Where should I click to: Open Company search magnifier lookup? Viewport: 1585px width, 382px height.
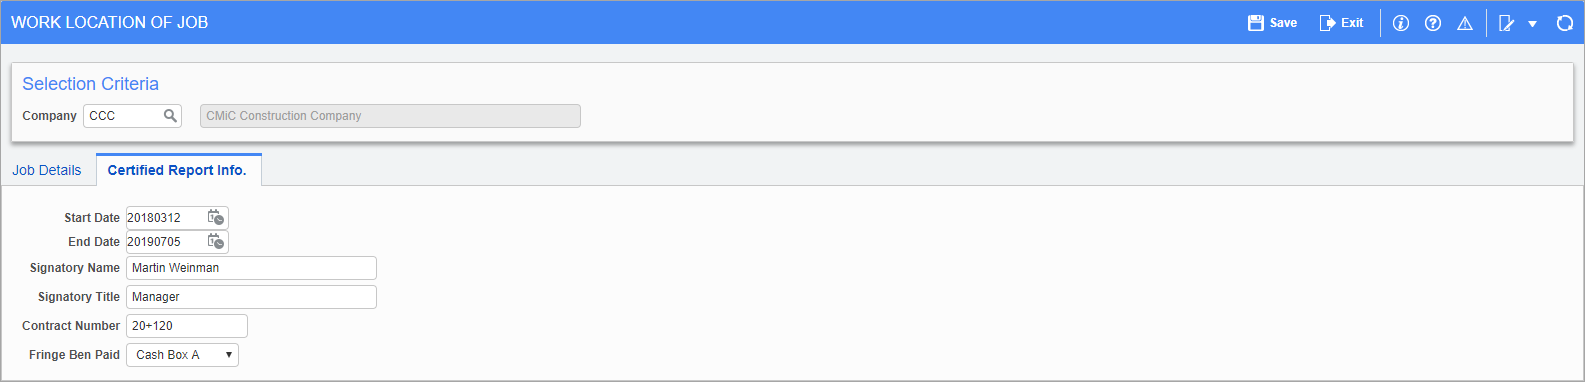point(170,116)
